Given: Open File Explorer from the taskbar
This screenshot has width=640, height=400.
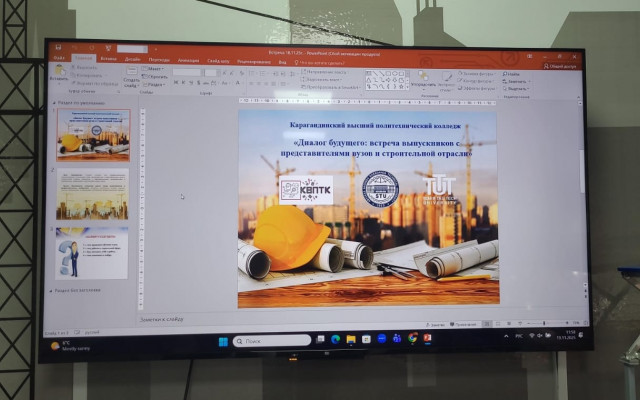Looking at the screenshot, I should [x=351, y=340].
